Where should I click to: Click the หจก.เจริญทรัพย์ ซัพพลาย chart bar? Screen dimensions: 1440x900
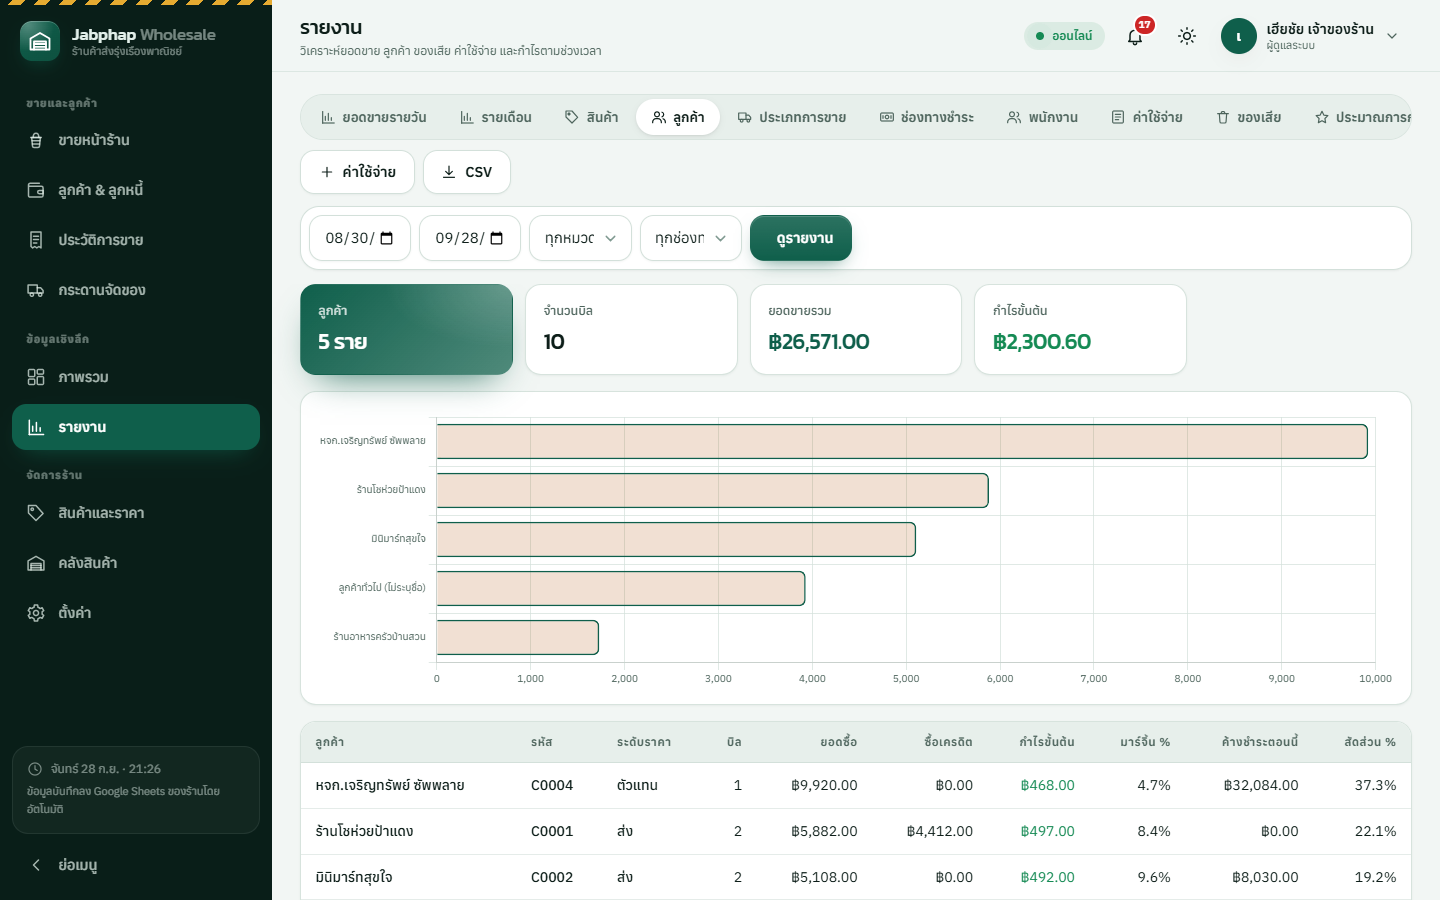point(902,442)
